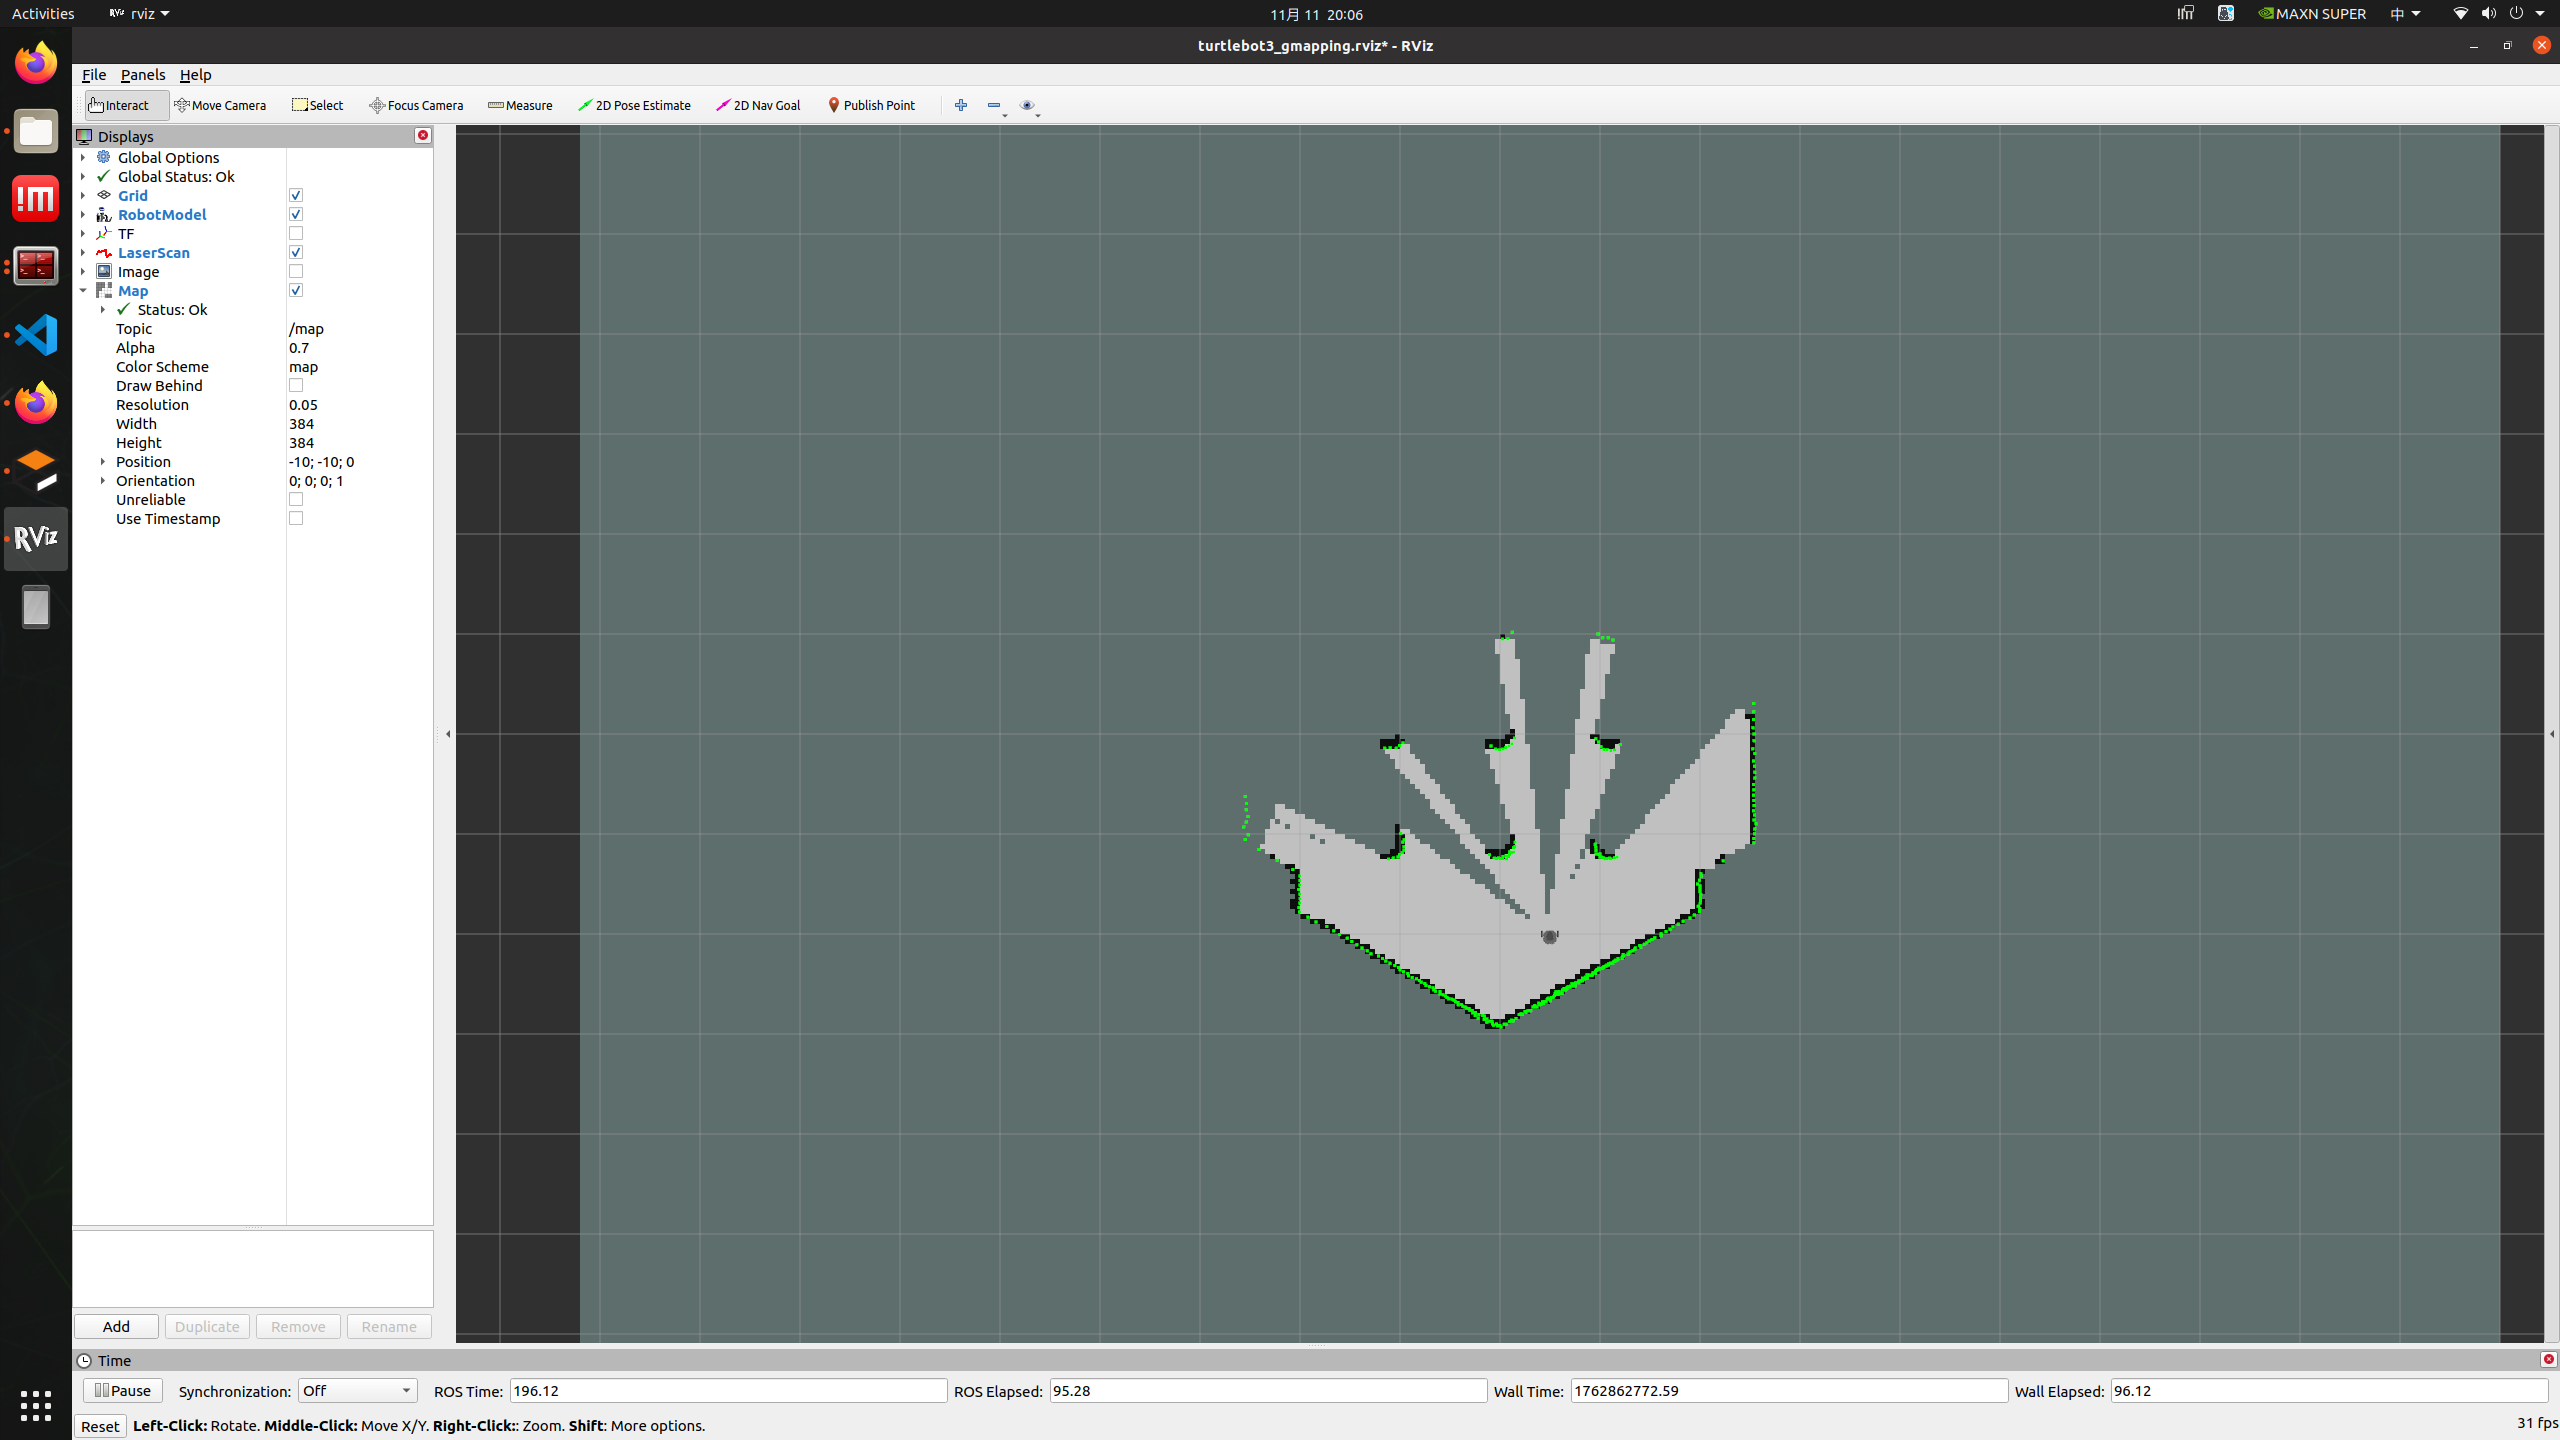Screen dimensions: 2560x1440
Task: Select the Move Camera tool
Action: [220, 105]
